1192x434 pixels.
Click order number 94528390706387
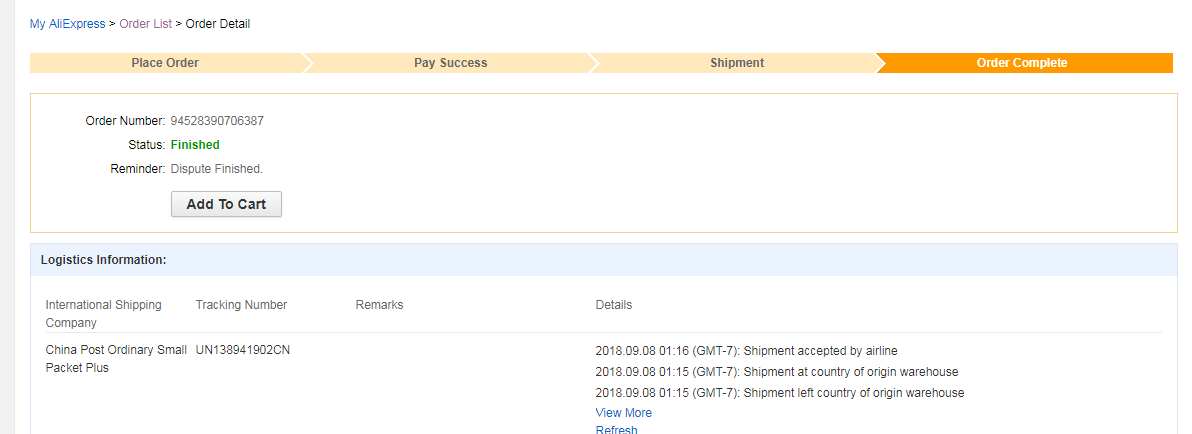click(217, 121)
